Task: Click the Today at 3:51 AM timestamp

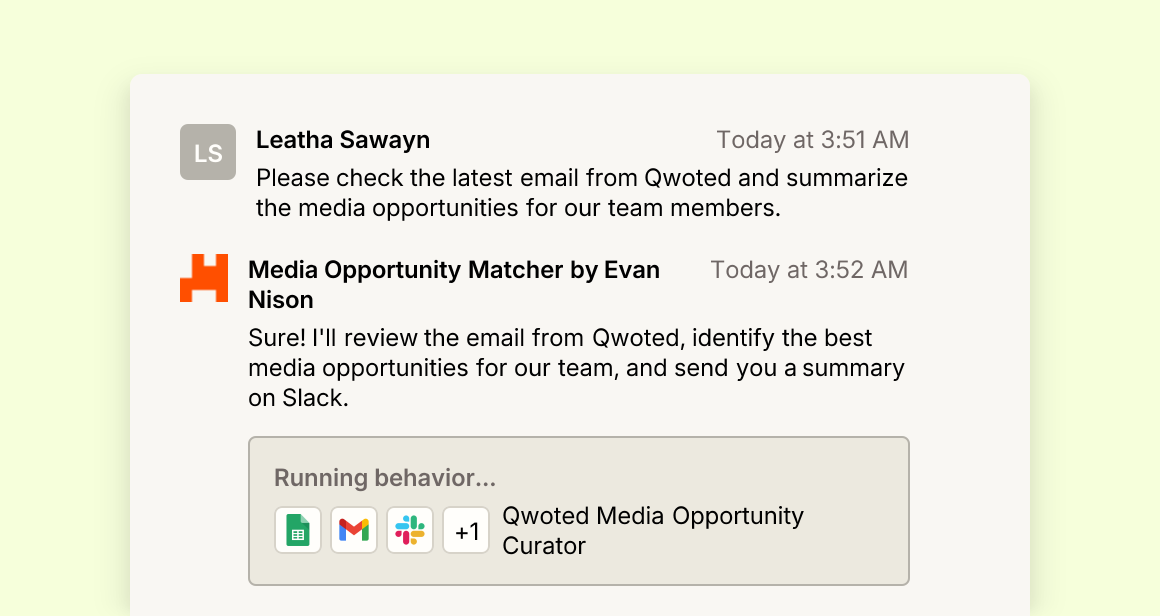Action: 812,140
